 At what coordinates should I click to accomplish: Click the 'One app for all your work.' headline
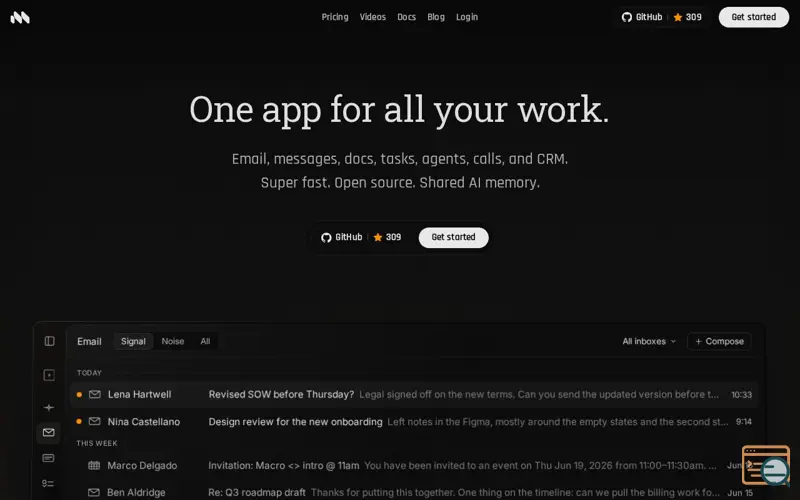point(399,109)
